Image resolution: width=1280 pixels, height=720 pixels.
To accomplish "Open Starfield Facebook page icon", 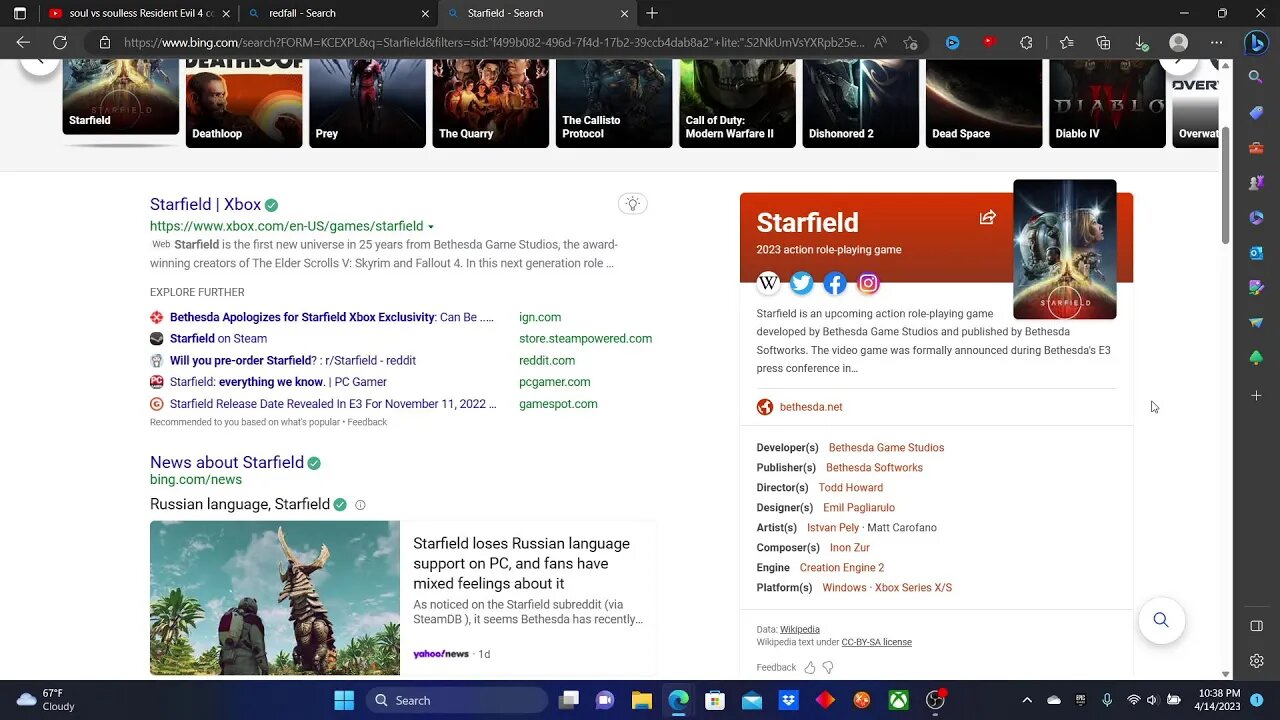I will coord(835,283).
